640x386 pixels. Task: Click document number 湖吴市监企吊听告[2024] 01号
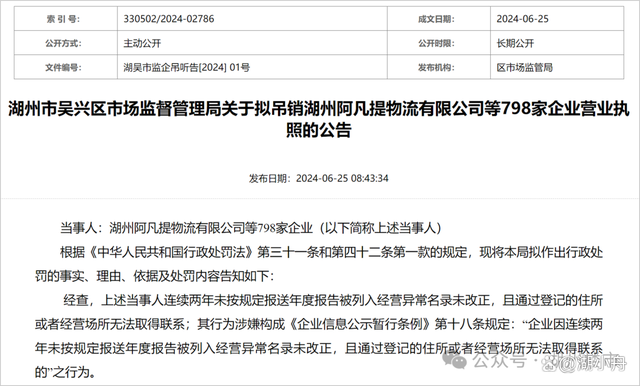pyautogui.click(x=187, y=67)
